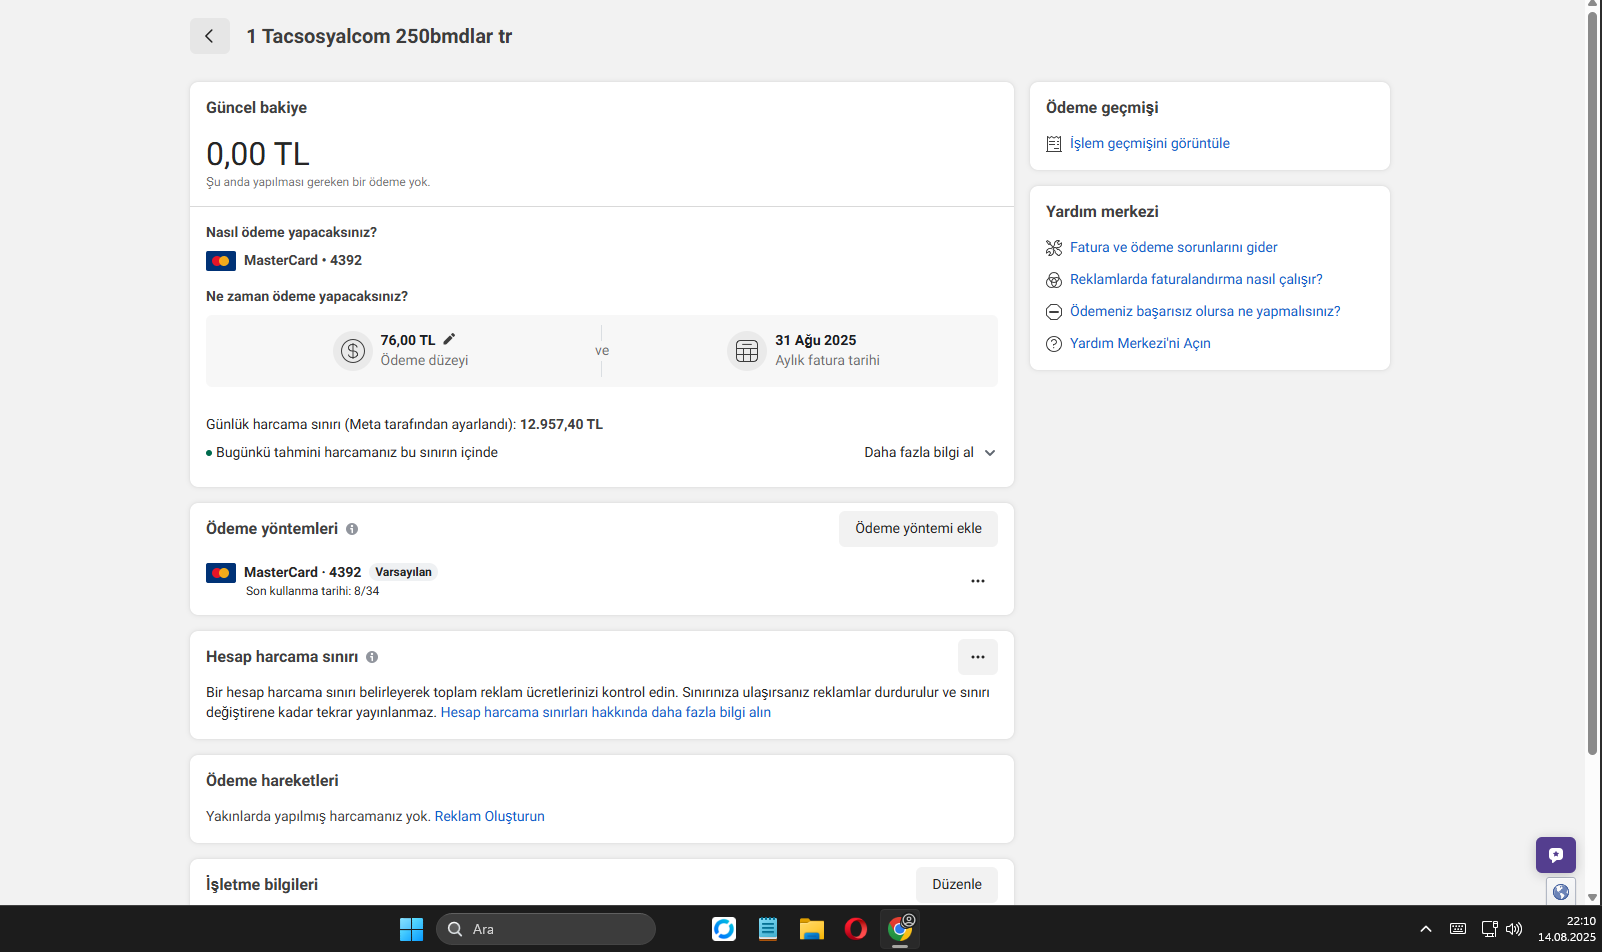Click Bugünkü tahmini harcamanız status text

[357, 453]
